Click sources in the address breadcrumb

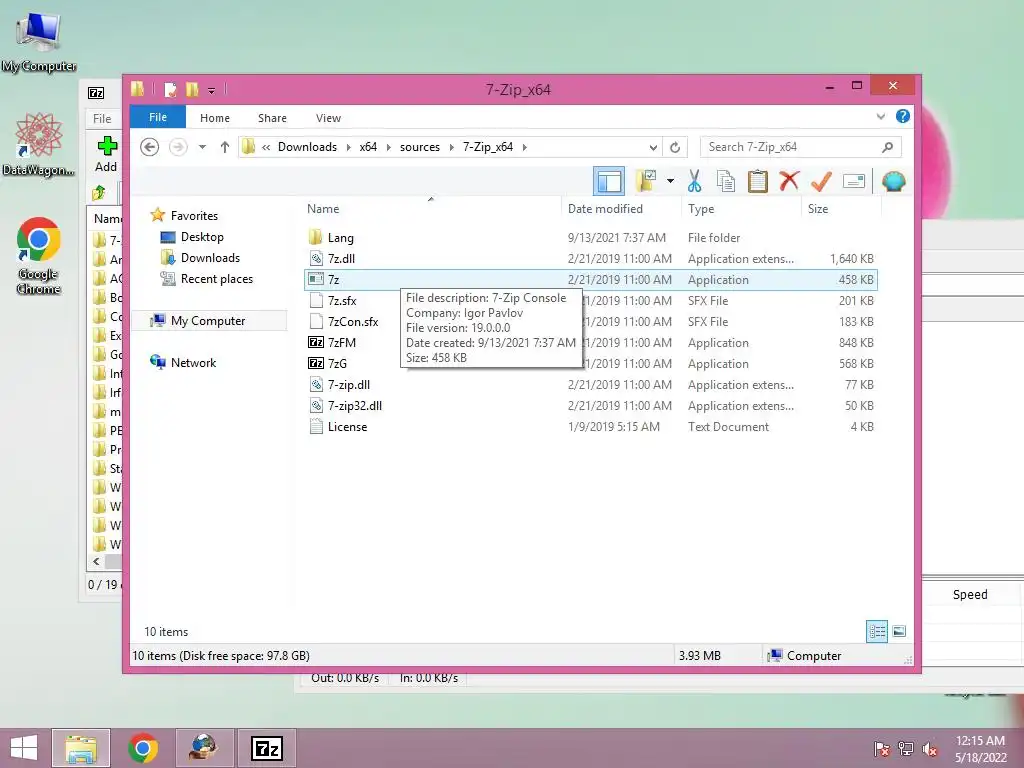(420, 147)
